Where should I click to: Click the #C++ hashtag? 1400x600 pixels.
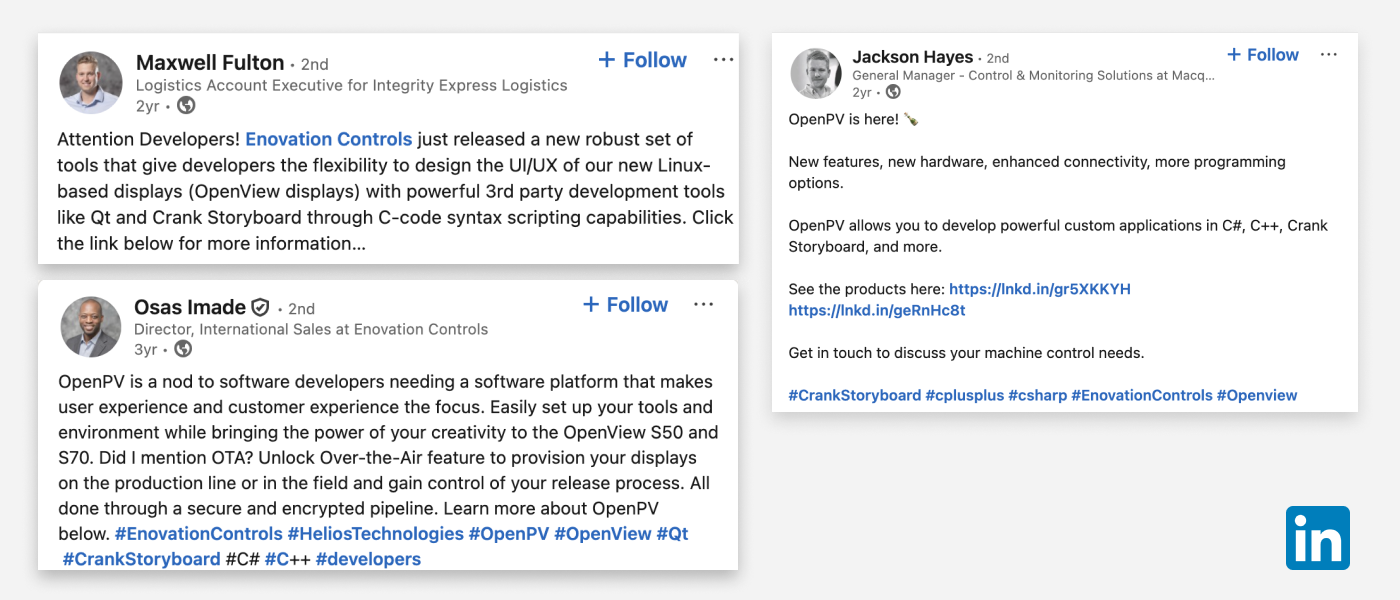288,559
